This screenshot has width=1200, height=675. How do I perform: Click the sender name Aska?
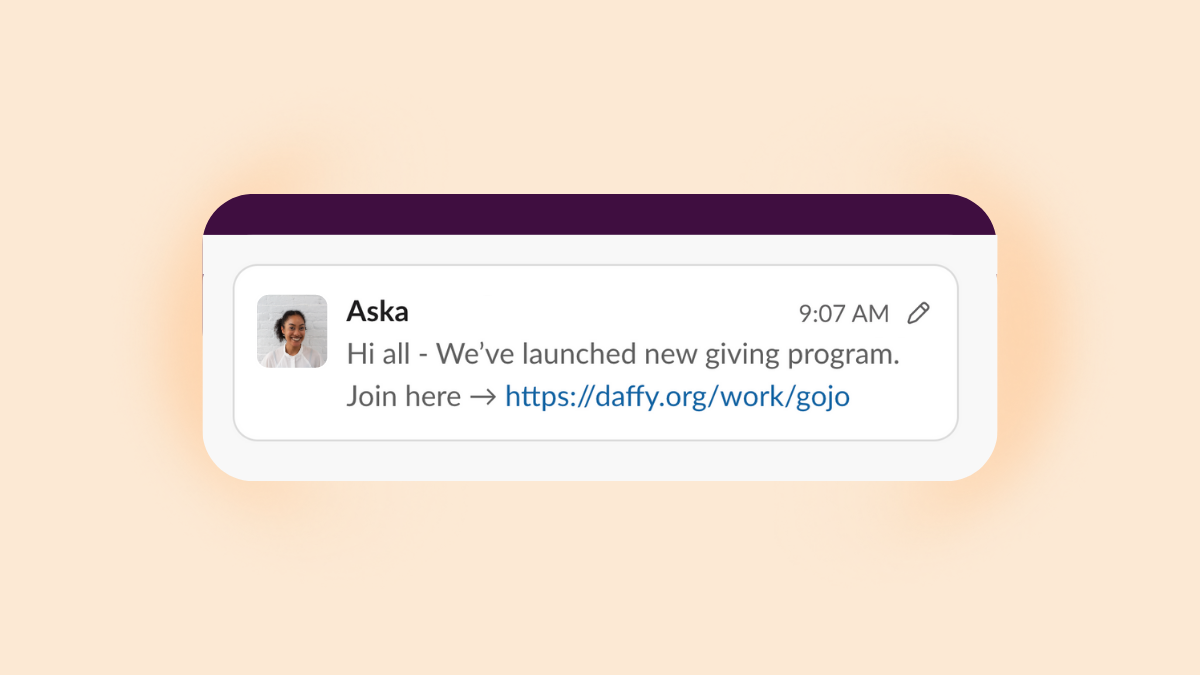click(x=377, y=311)
